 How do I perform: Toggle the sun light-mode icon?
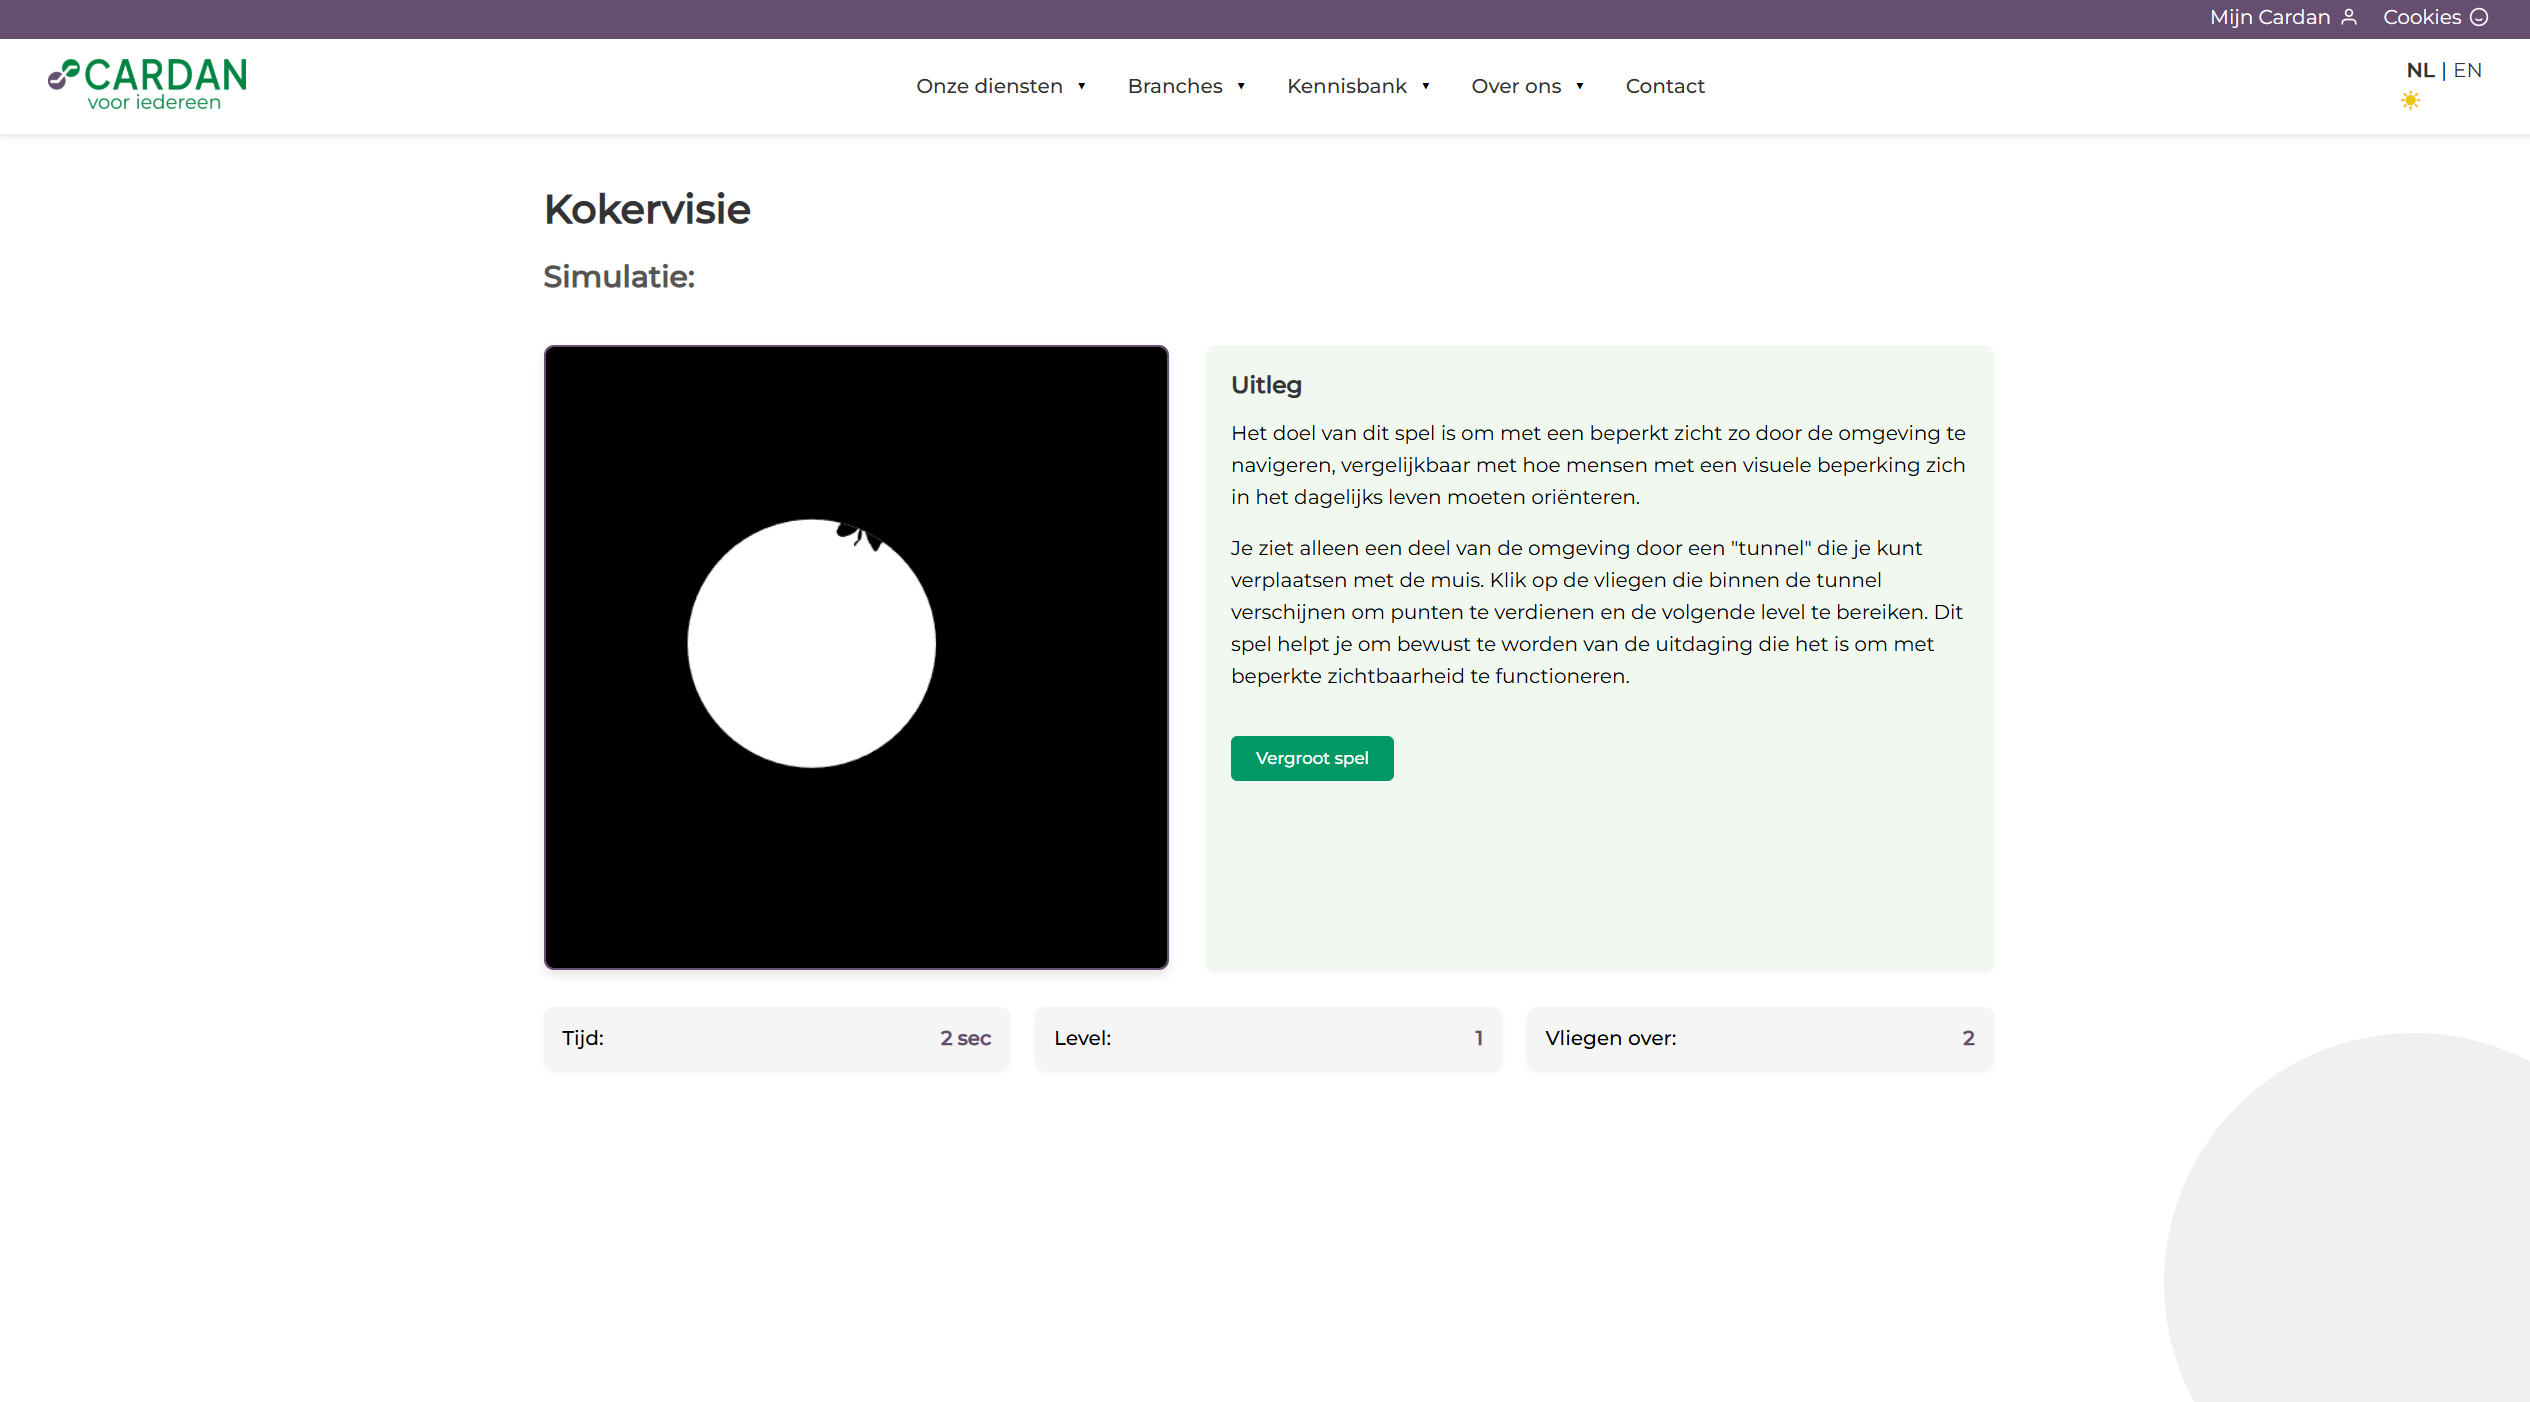point(2410,101)
